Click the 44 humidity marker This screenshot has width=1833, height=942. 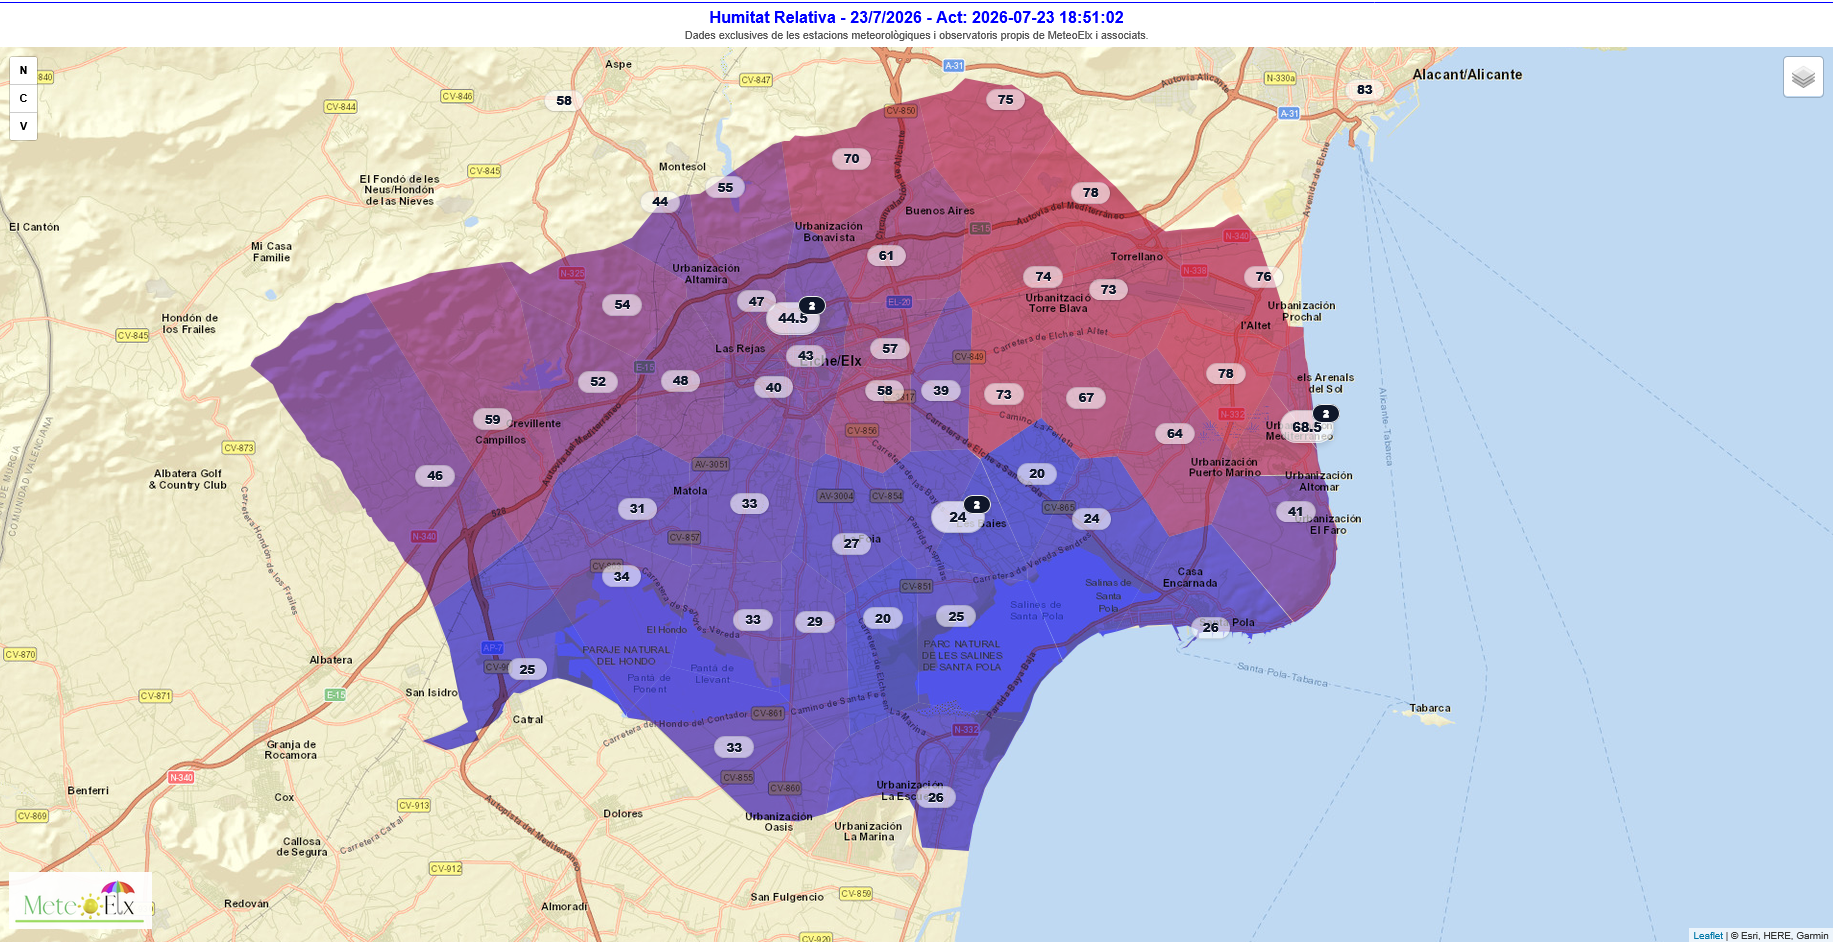pos(660,201)
